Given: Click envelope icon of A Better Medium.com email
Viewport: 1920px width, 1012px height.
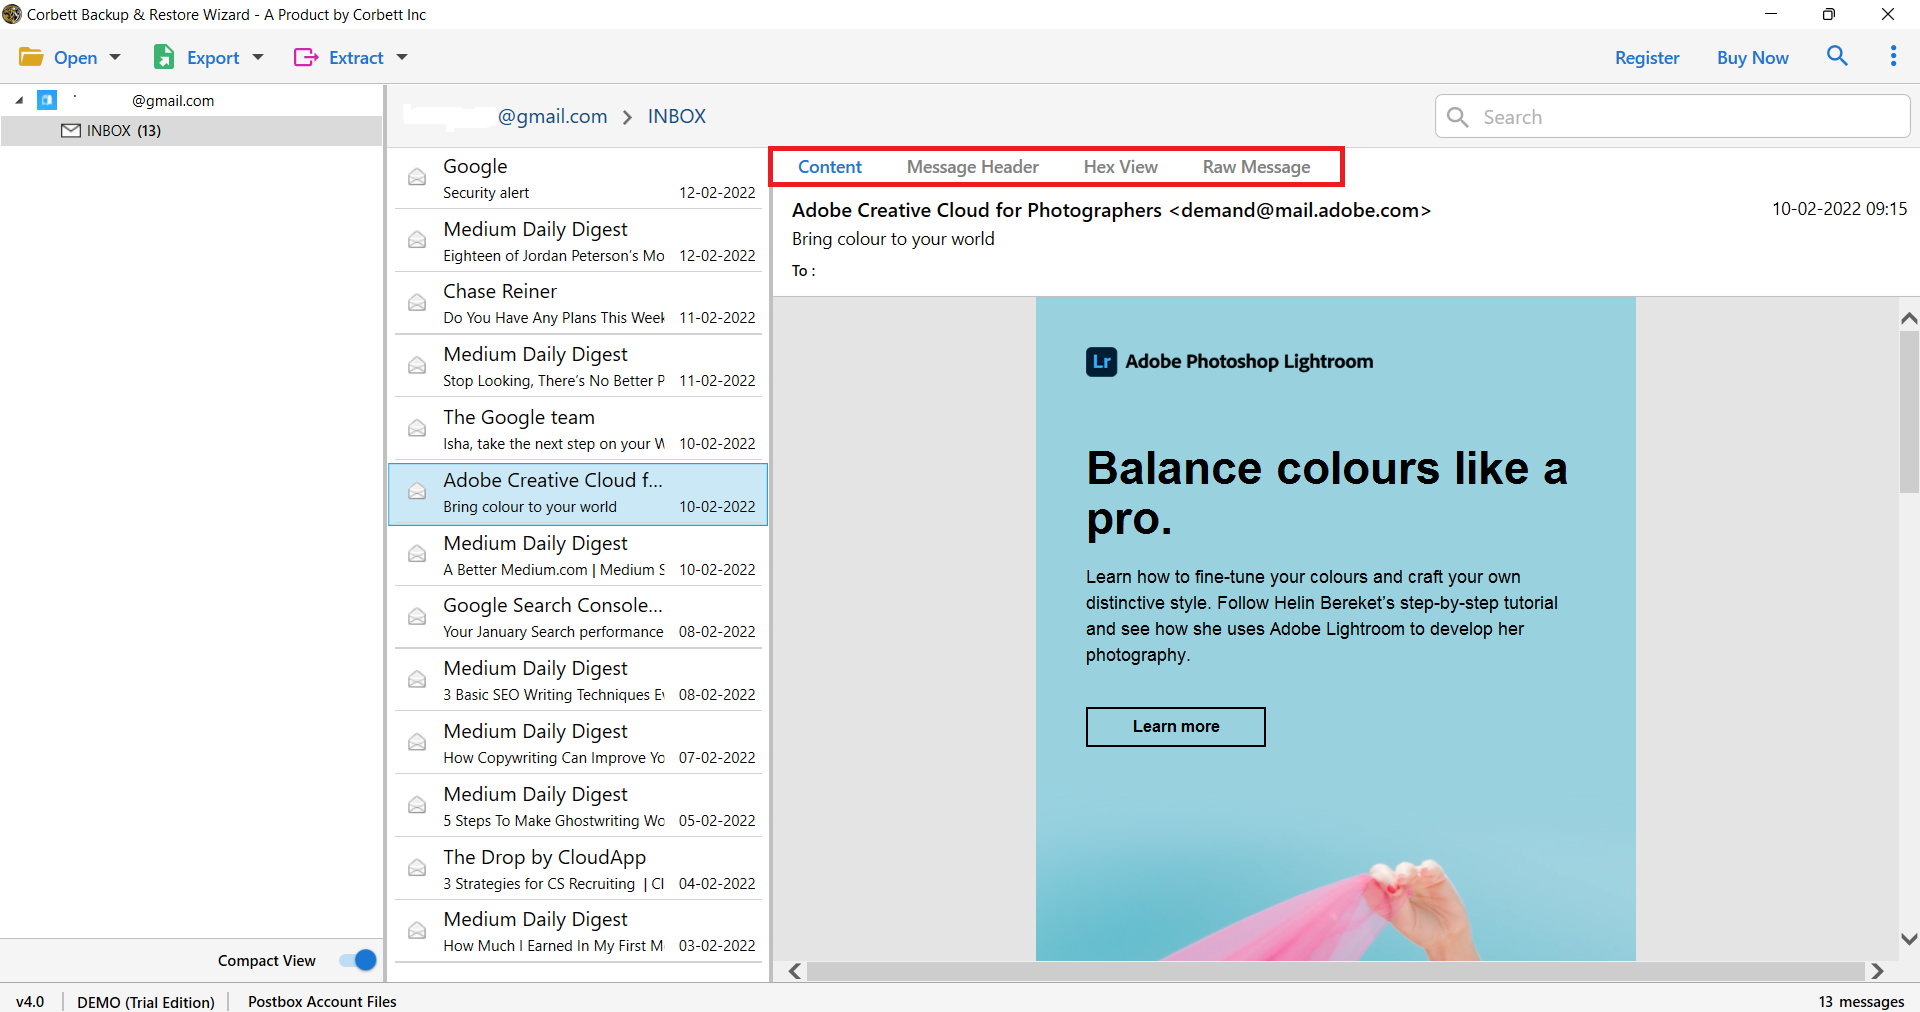Looking at the screenshot, I should click(x=417, y=554).
